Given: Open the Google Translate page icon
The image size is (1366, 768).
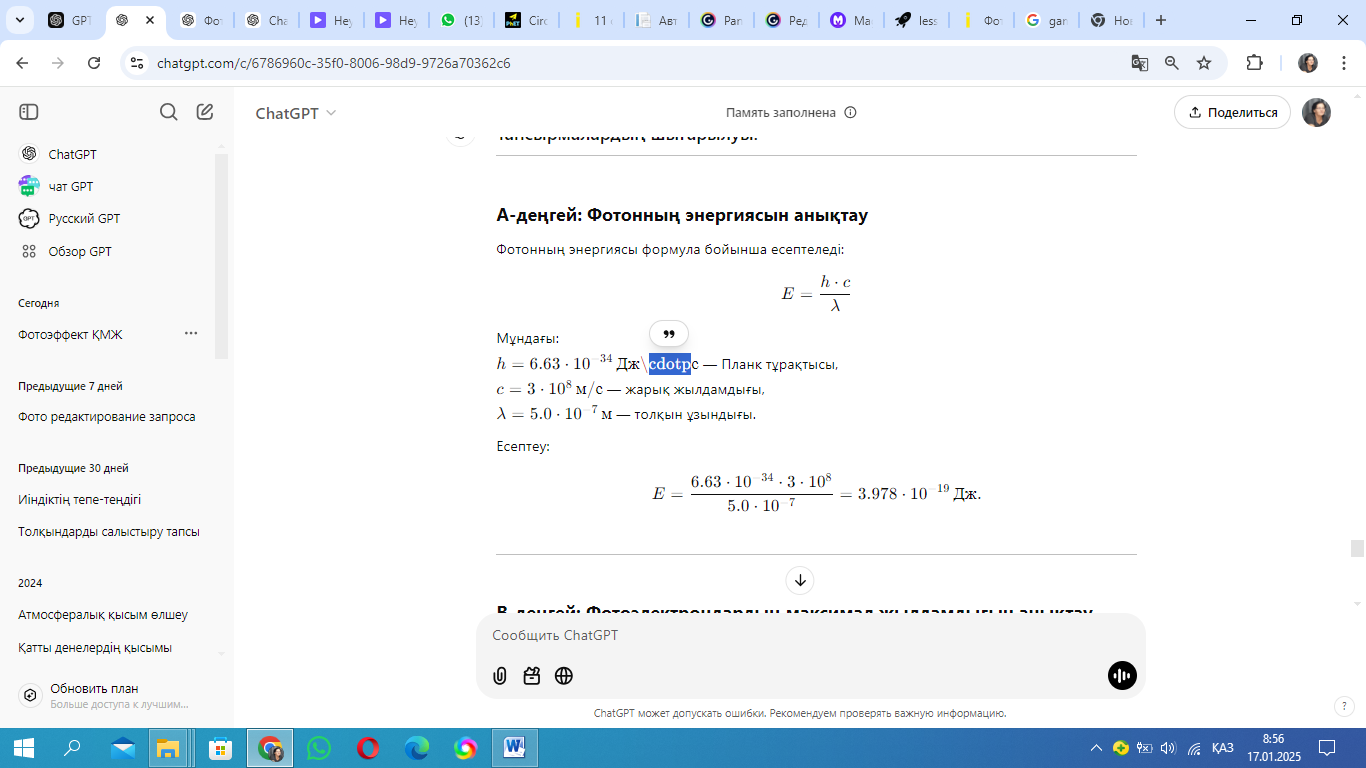Looking at the screenshot, I should coord(1139,63).
